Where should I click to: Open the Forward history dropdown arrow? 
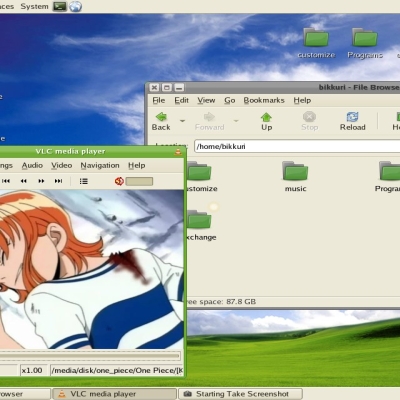[236, 120]
